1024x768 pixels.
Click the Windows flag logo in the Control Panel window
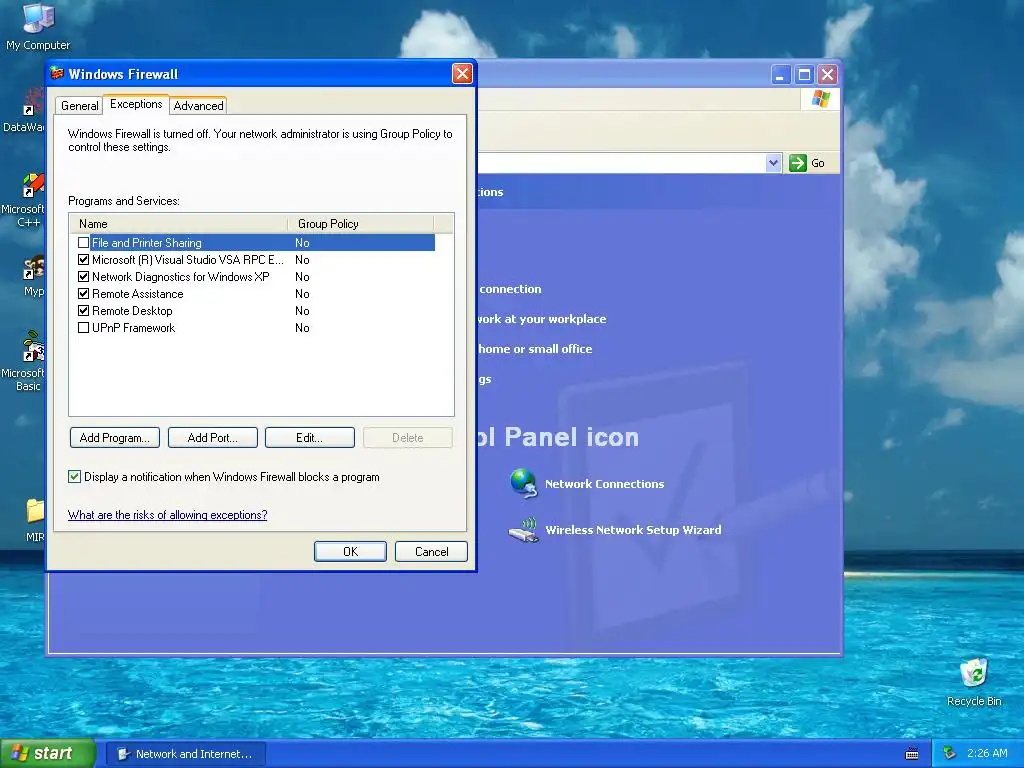pyautogui.click(x=820, y=99)
